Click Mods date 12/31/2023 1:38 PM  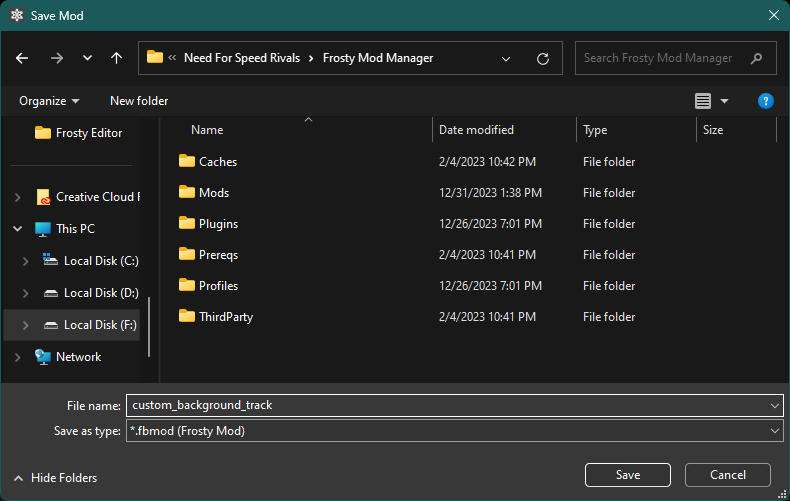click(490, 193)
